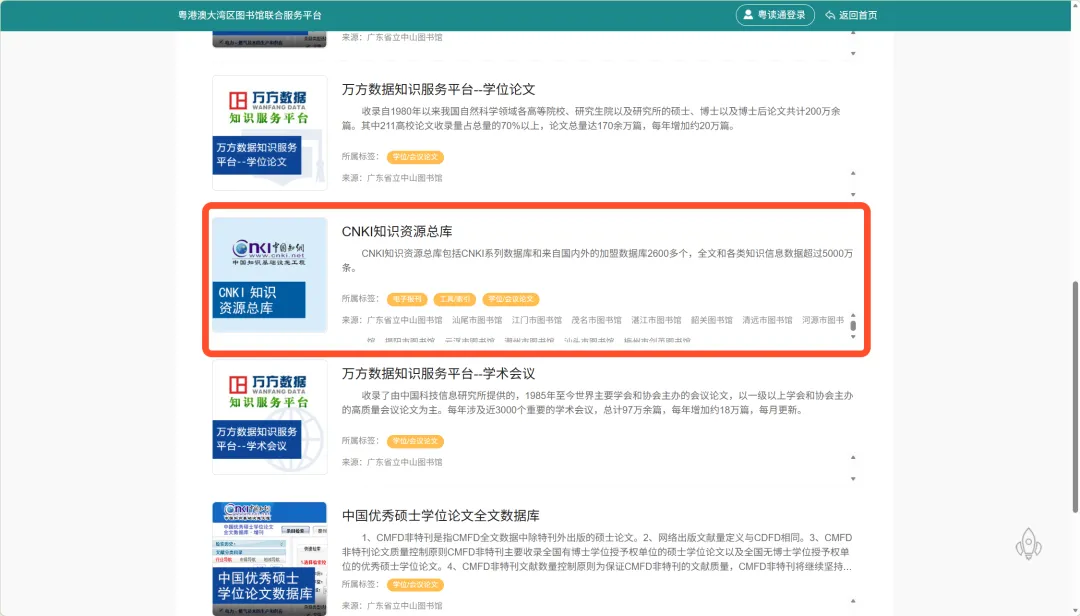This screenshot has width=1080, height=616.
Task: Click the 粤港澳大湾区图书馆联合服务平台 header title
Action: pyautogui.click(x=249, y=15)
